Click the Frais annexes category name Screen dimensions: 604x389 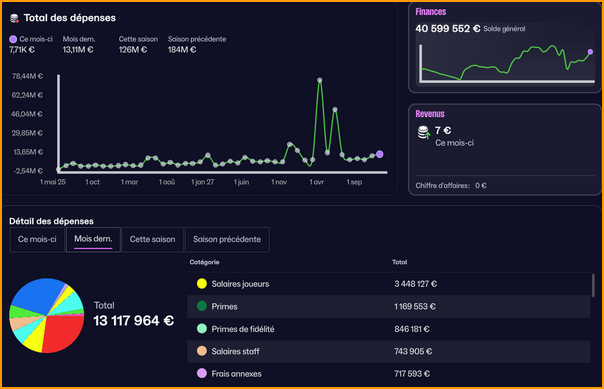point(237,374)
